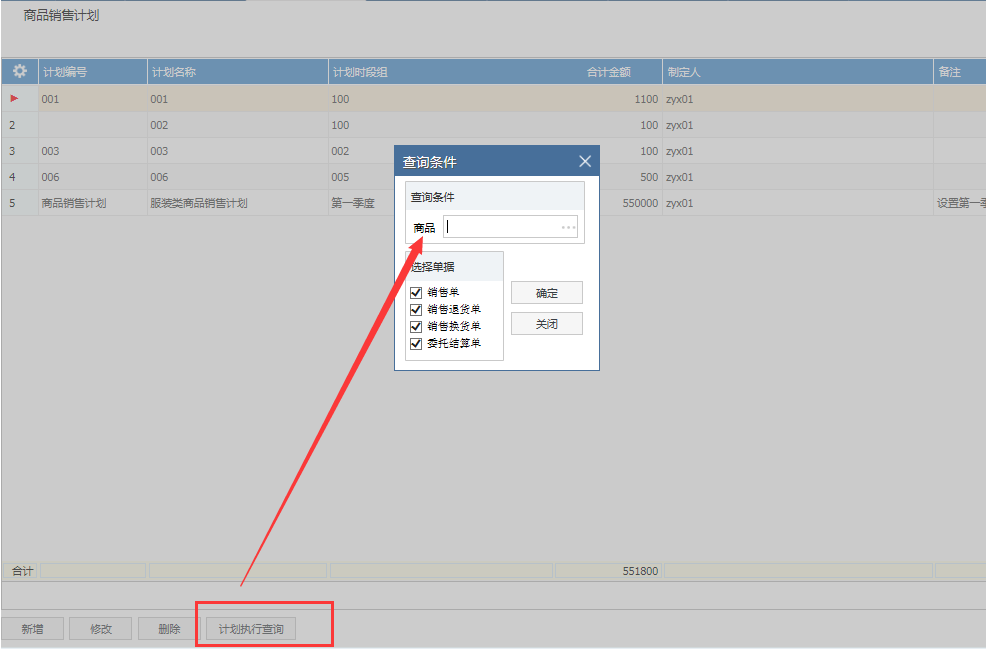Viewport: 986px width, 649px height.
Task: Click the 商品销售计划 page title
Action: [61, 15]
